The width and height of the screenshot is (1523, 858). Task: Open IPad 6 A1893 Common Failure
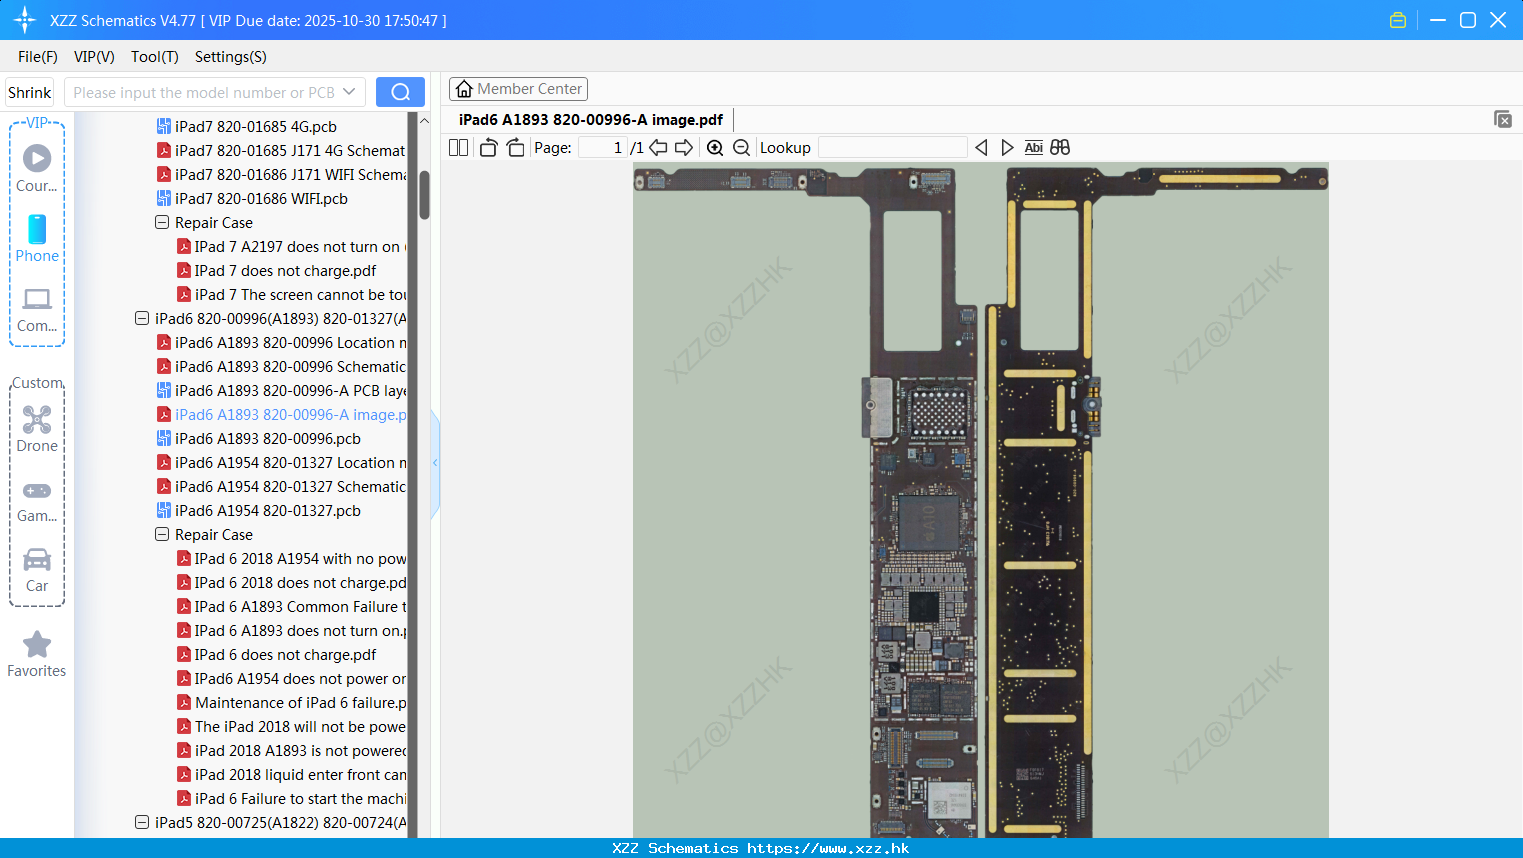291,606
